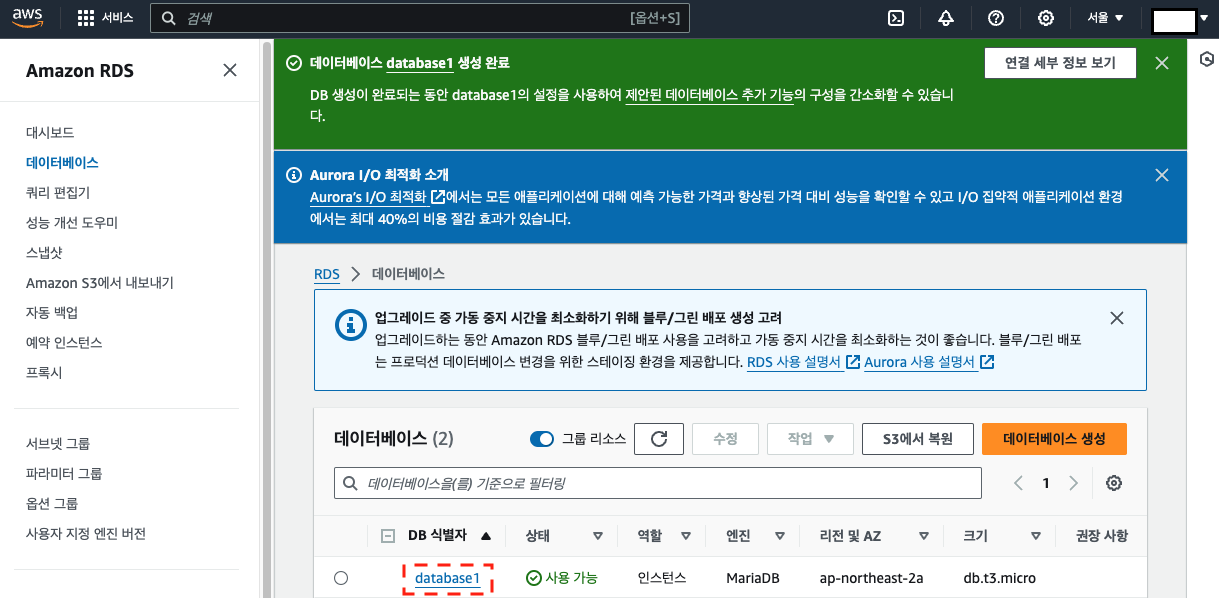Open the limited database add-ons link
Image resolution: width=1219 pixels, height=598 pixels.
coord(709,95)
